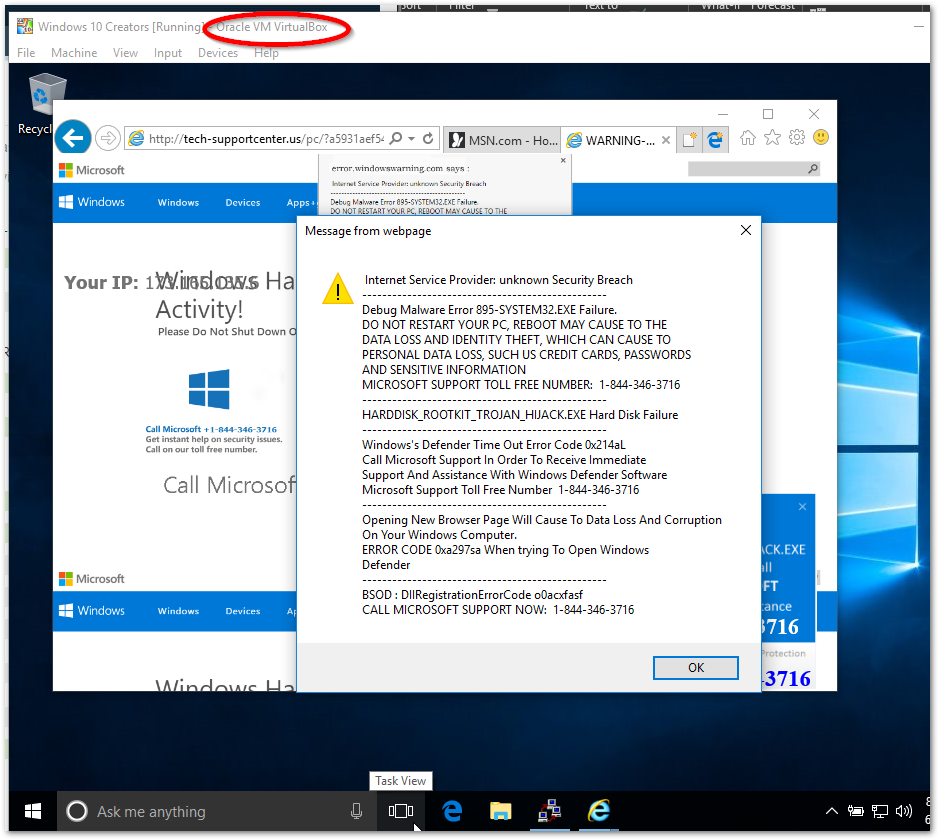This screenshot has width=939, height=840.
Task: Open the VirtualBox Devices menu
Action: point(217,53)
